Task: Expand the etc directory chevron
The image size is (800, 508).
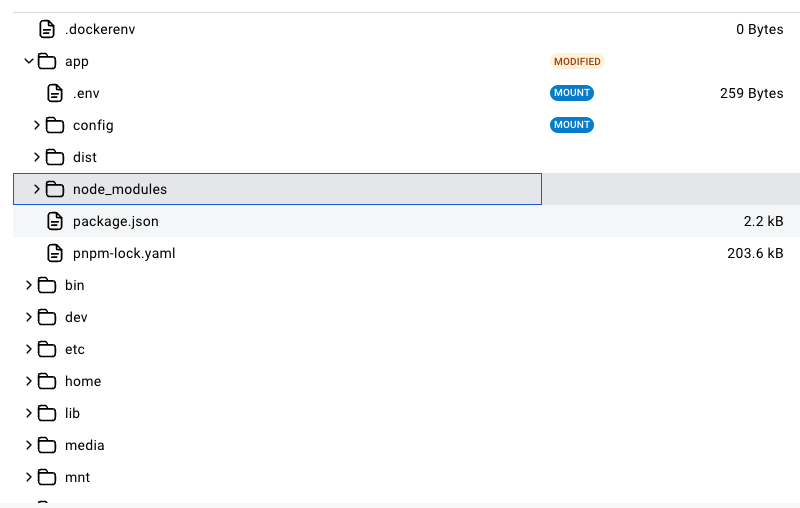Action: point(28,349)
